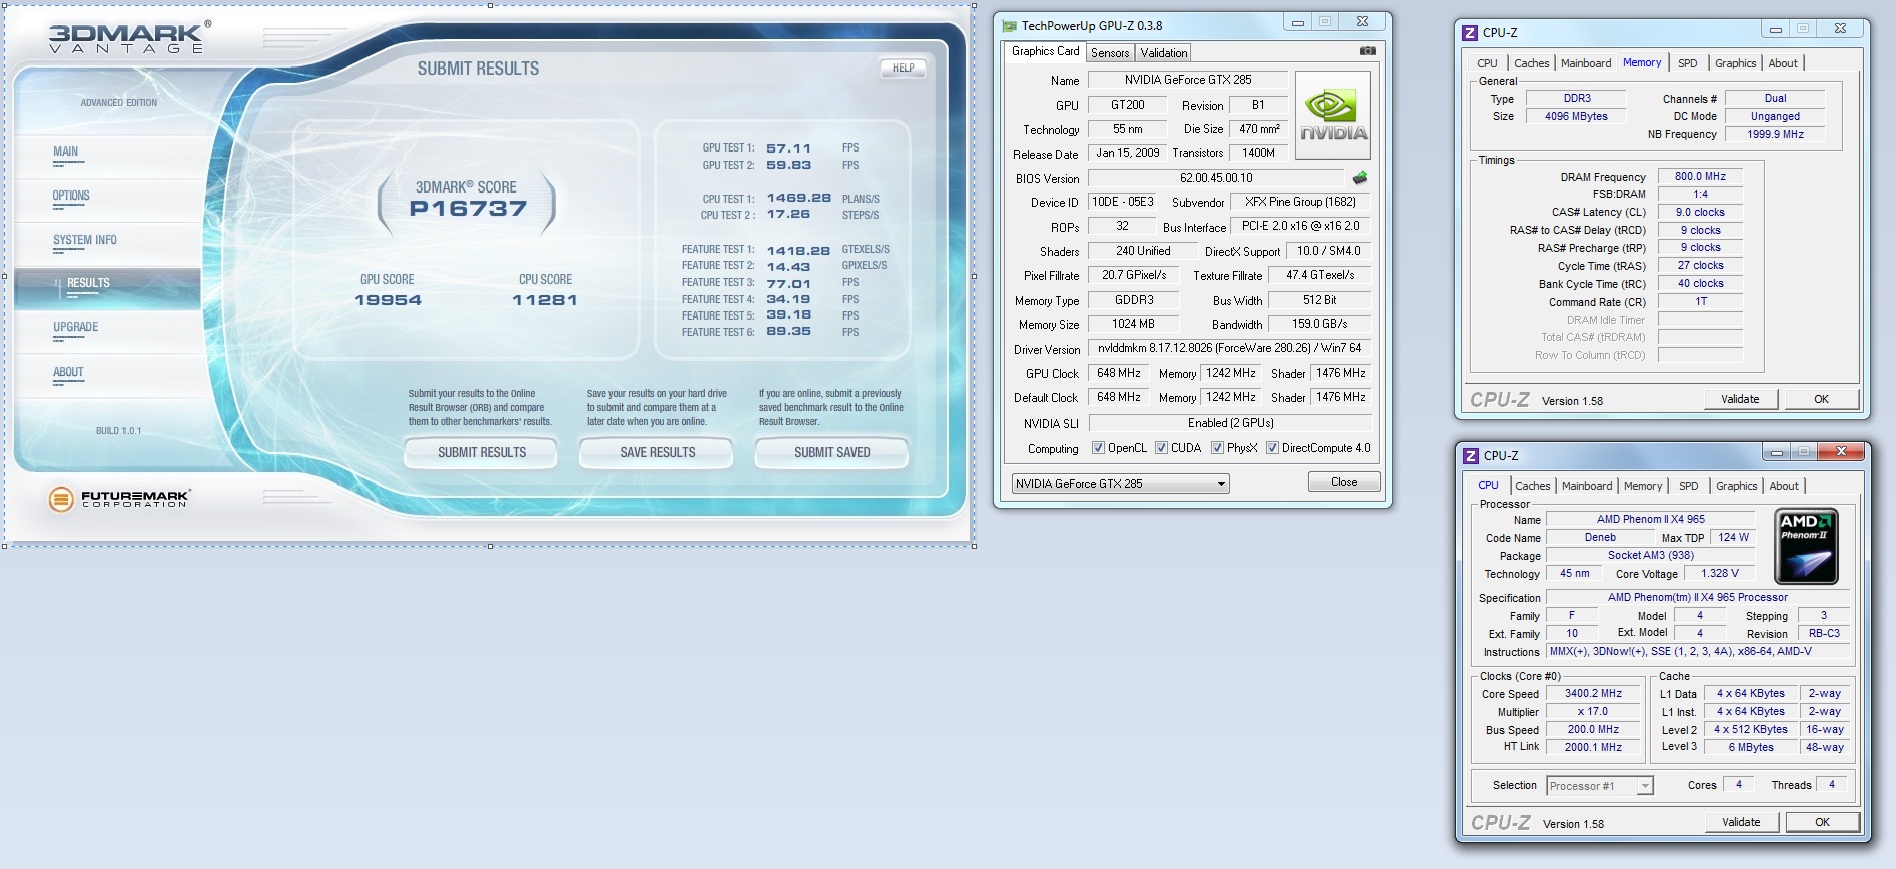Click the BIOS save chip icon in GPU-Z

coord(1360,178)
